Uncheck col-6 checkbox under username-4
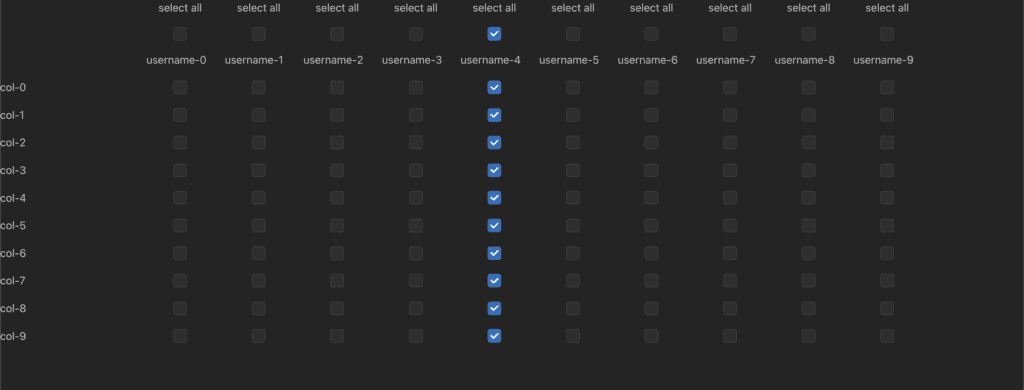The image size is (1024, 390). (494, 253)
